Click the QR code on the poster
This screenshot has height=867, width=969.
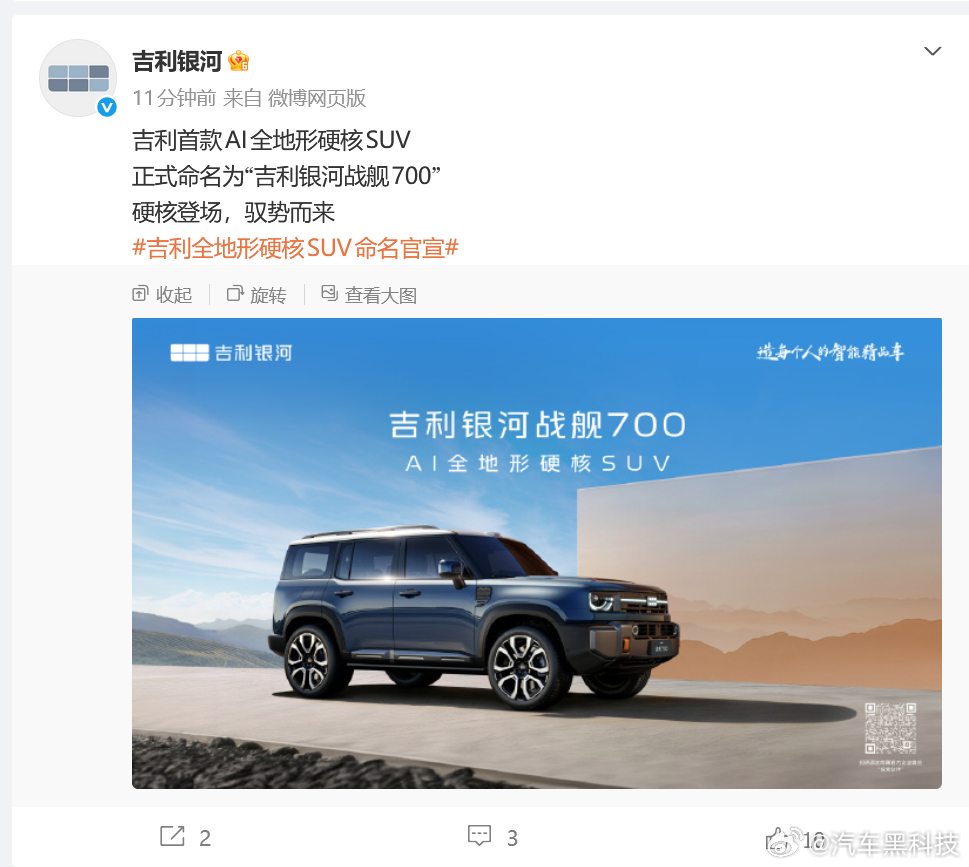[890, 728]
